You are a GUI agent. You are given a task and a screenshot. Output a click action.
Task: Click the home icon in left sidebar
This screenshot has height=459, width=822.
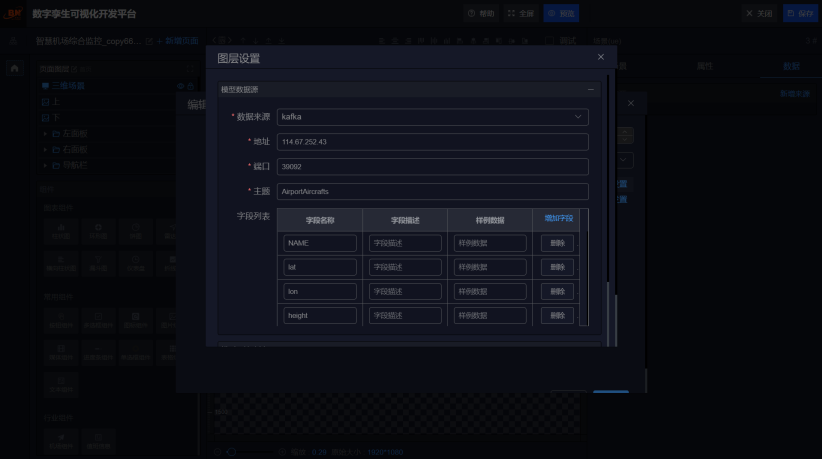click(x=14, y=67)
